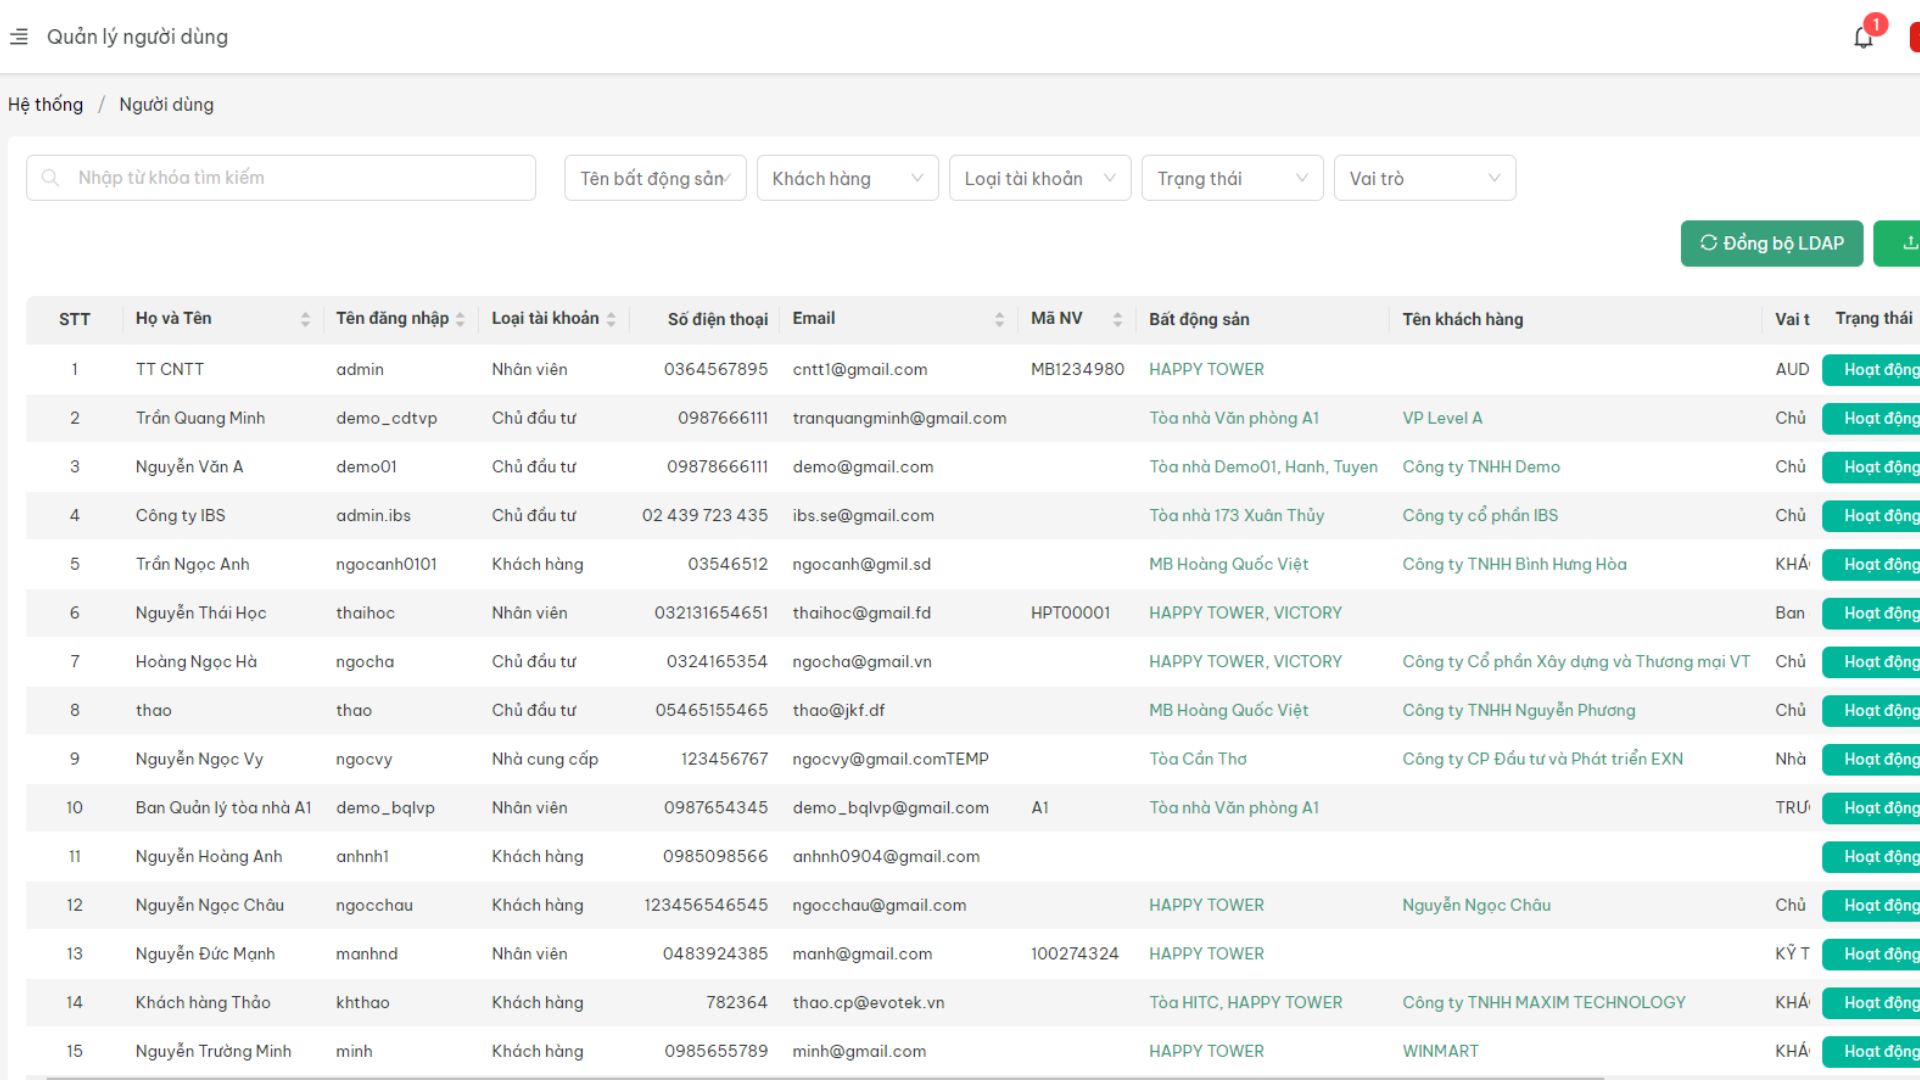Viewport: 1920px width, 1080px height.
Task: Sort by Tên đăng nhập column arrows
Action: point(460,319)
